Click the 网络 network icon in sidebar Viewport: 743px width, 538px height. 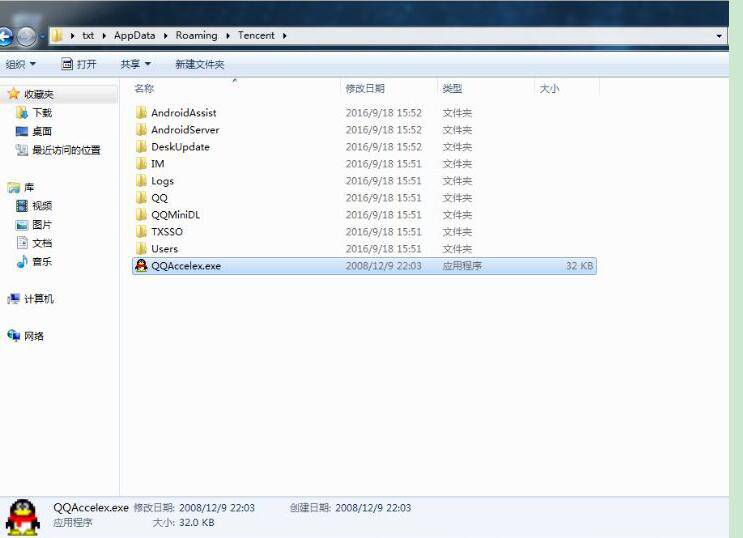(x=14, y=336)
